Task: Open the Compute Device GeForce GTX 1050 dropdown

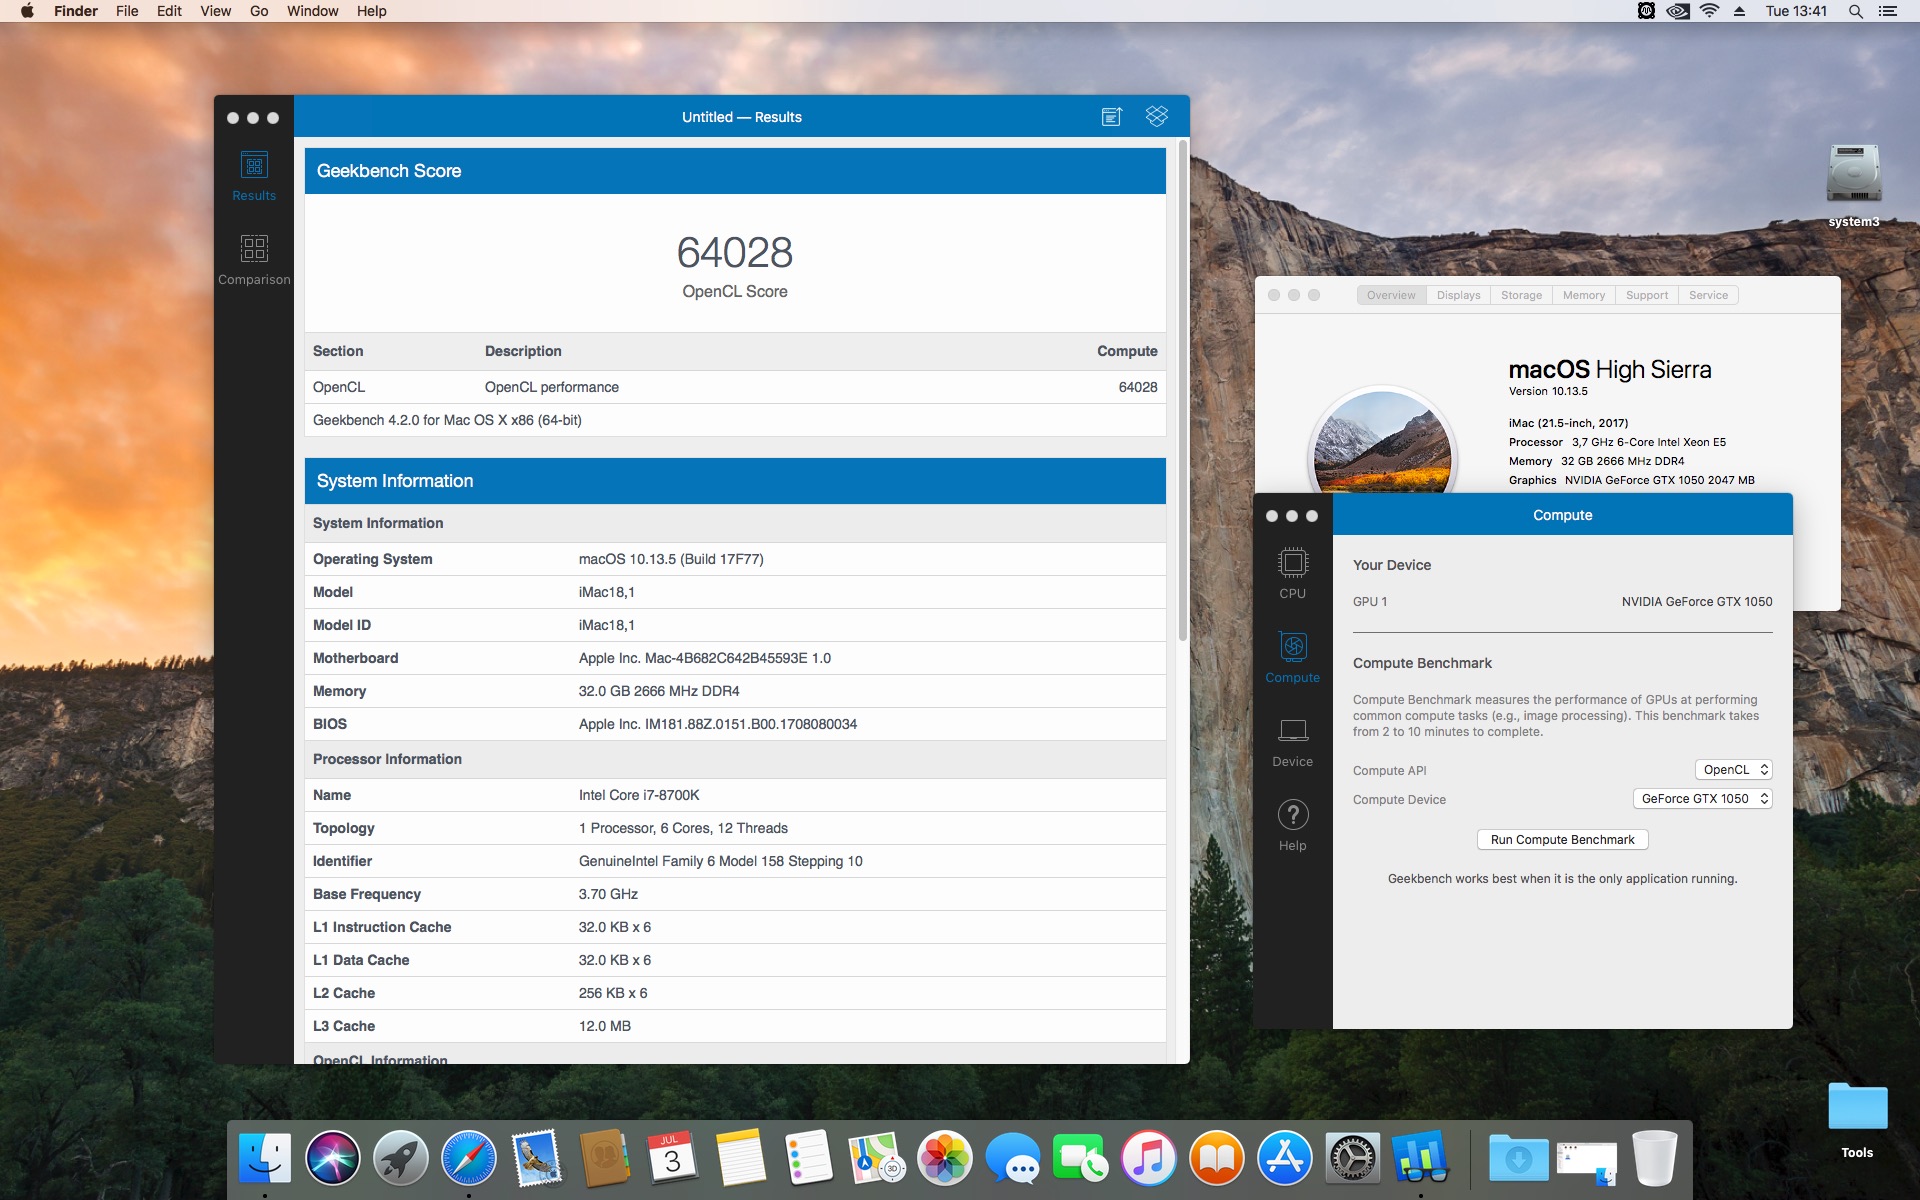Action: click(1702, 799)
